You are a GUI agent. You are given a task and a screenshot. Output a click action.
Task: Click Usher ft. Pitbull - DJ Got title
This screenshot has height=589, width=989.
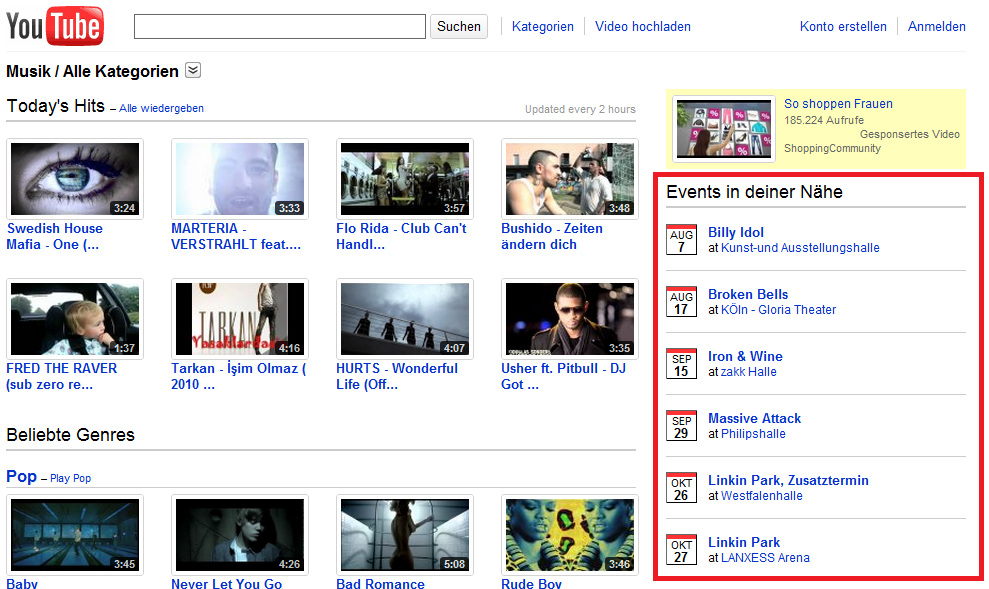click(563, 376)
